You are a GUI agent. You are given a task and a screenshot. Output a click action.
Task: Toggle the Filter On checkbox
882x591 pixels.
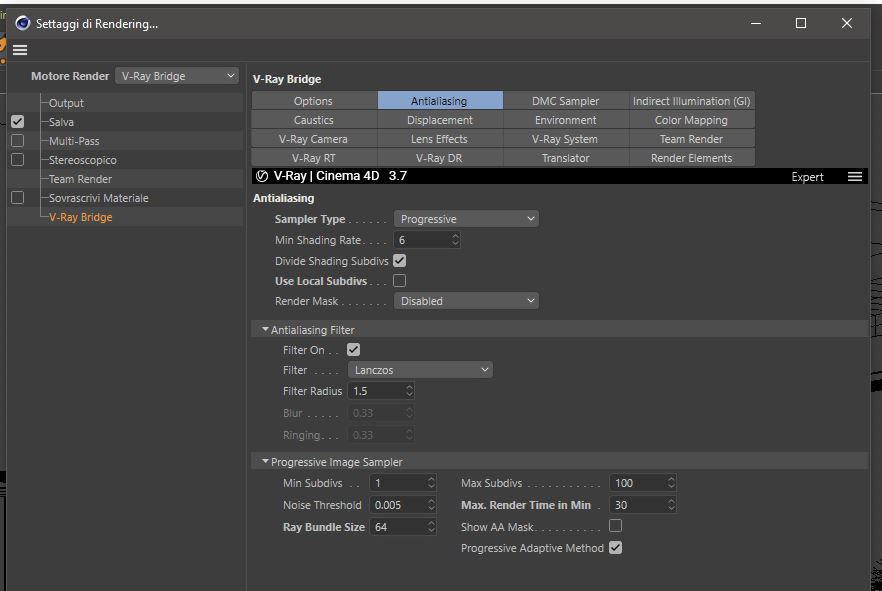click(x=353, y=350)
